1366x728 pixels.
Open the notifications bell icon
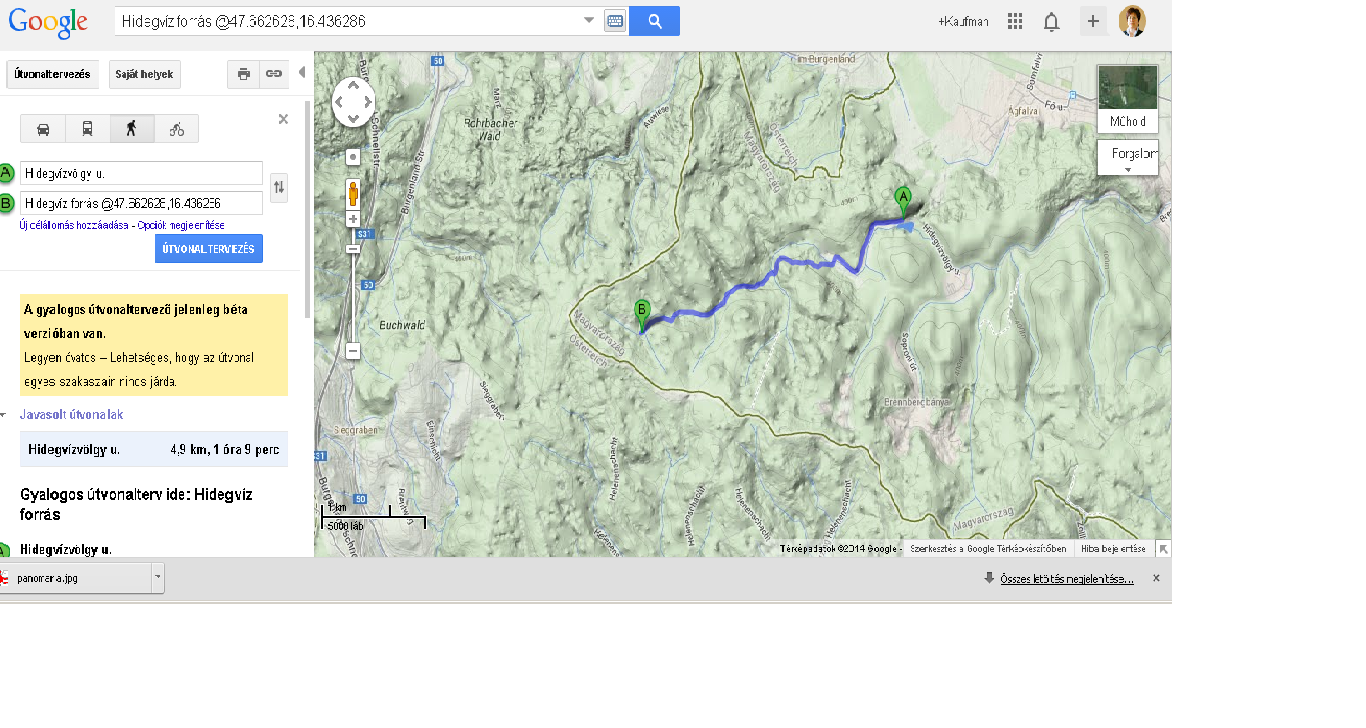[1051, 22]
